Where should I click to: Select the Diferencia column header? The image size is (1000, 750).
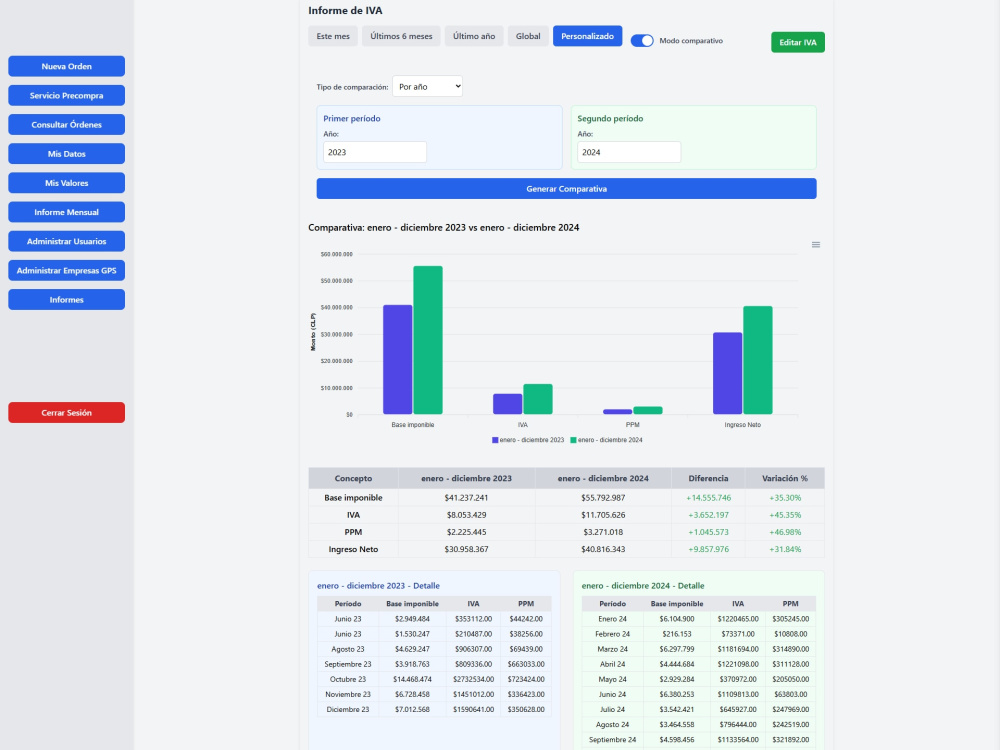(x=708, y=478)
